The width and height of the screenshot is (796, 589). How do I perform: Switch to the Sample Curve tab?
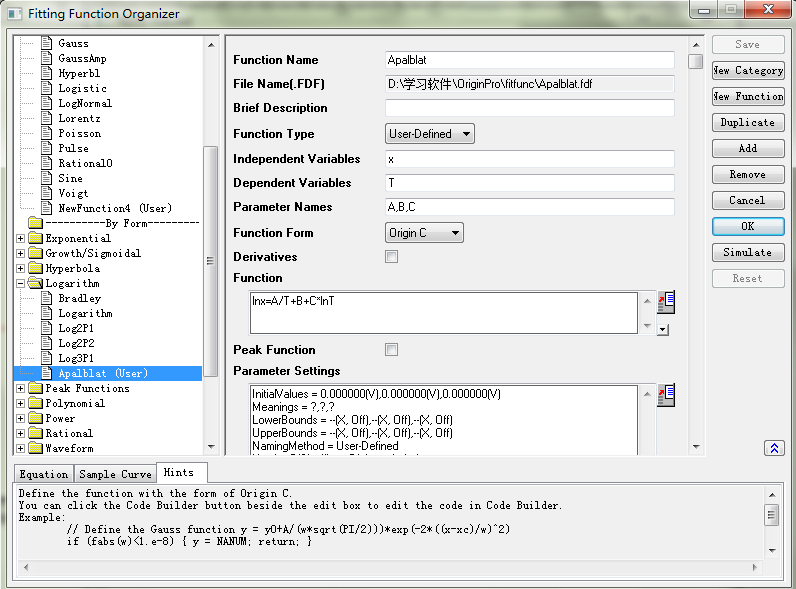pos(115,474)
